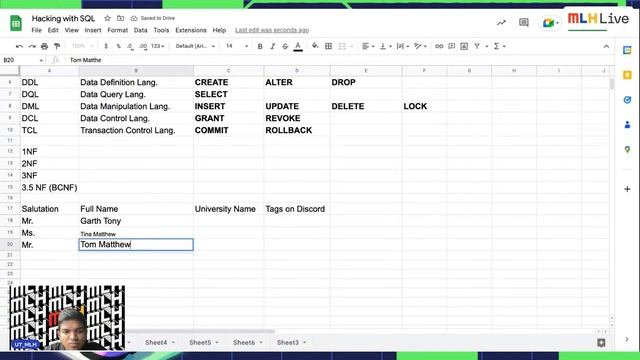Open the activity trend icon
This screenshot has height=360, width=640.
pos(501,23)
